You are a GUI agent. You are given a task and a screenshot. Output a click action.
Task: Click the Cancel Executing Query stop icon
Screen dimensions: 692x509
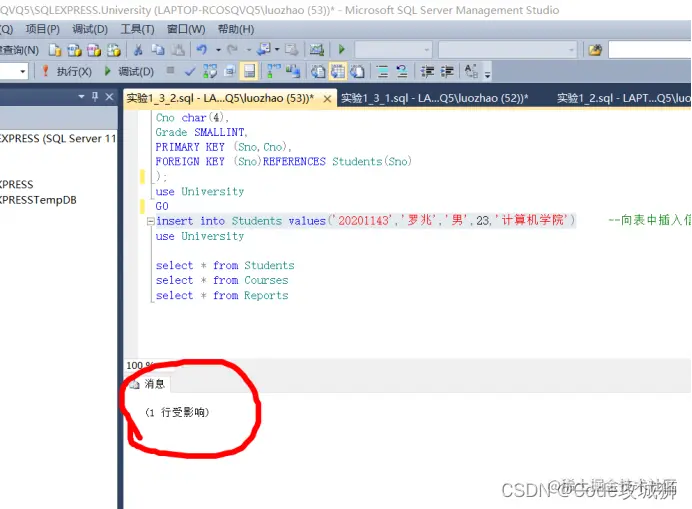(x=170, y=70)
